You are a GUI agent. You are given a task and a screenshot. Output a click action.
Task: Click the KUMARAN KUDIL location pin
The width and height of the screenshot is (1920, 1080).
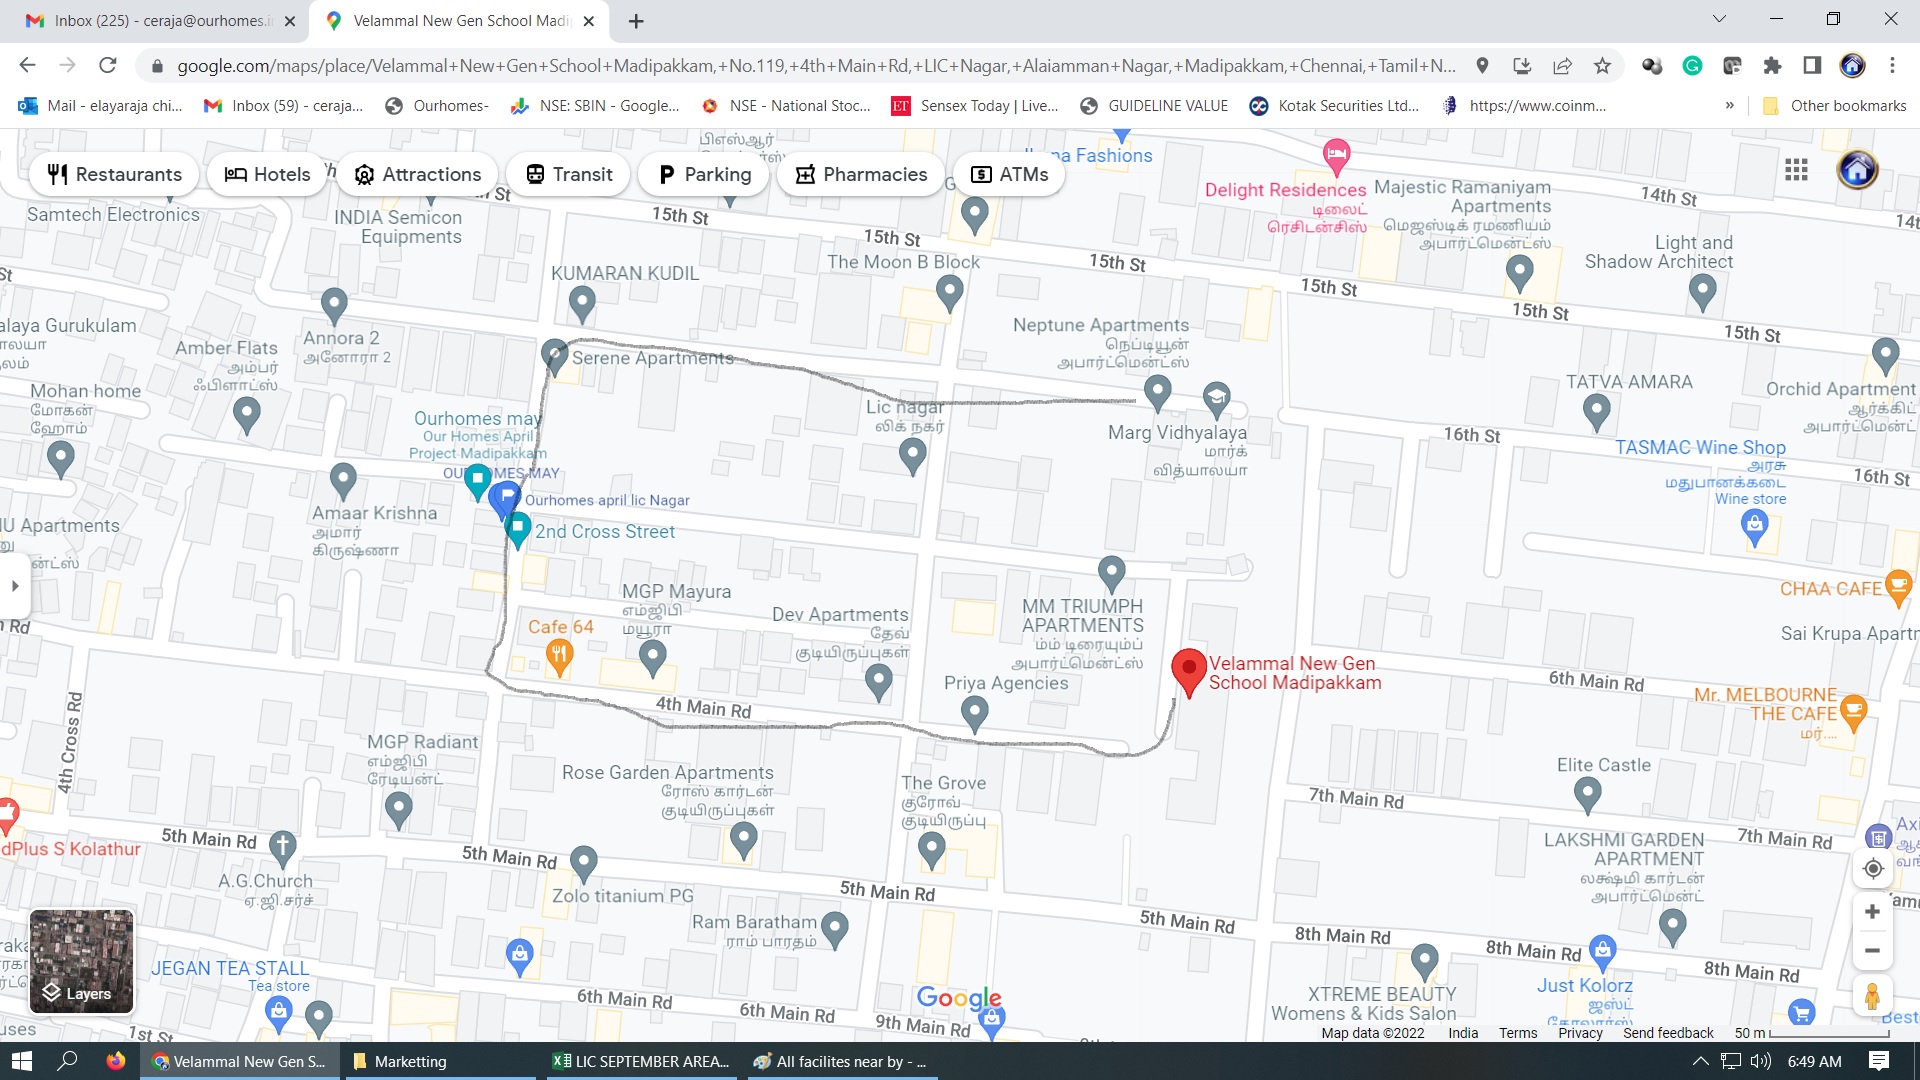click(581, 303)
